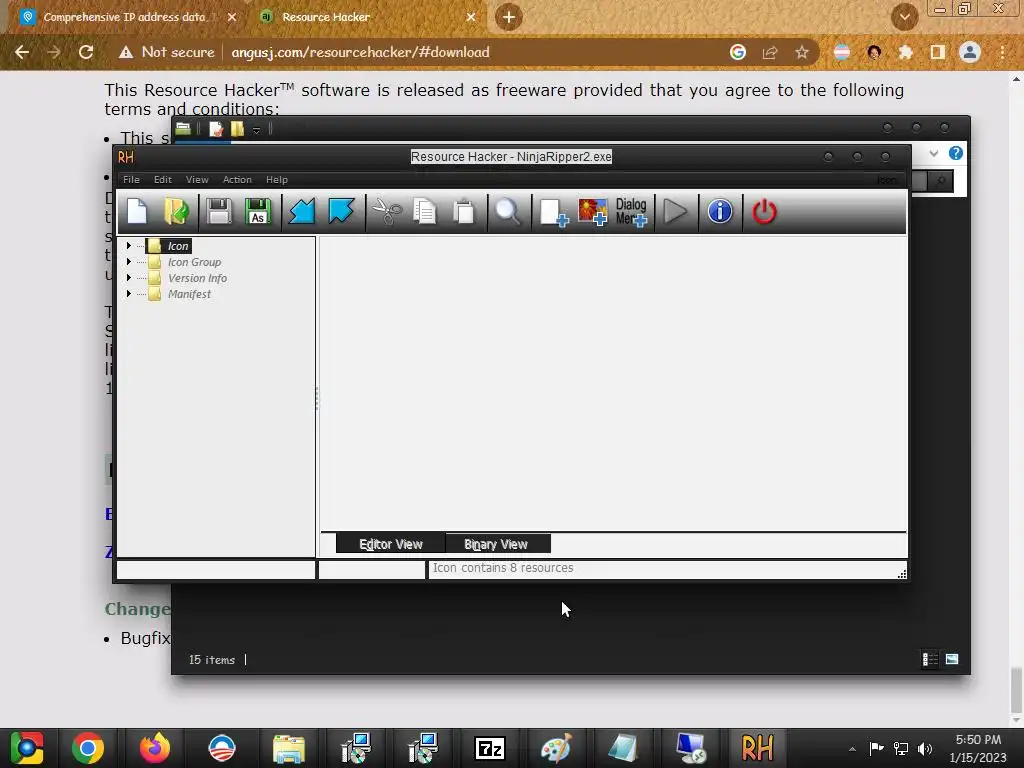Click the angusj.com address bar URL
This screenshot has height=768, width=1024.
360,52
